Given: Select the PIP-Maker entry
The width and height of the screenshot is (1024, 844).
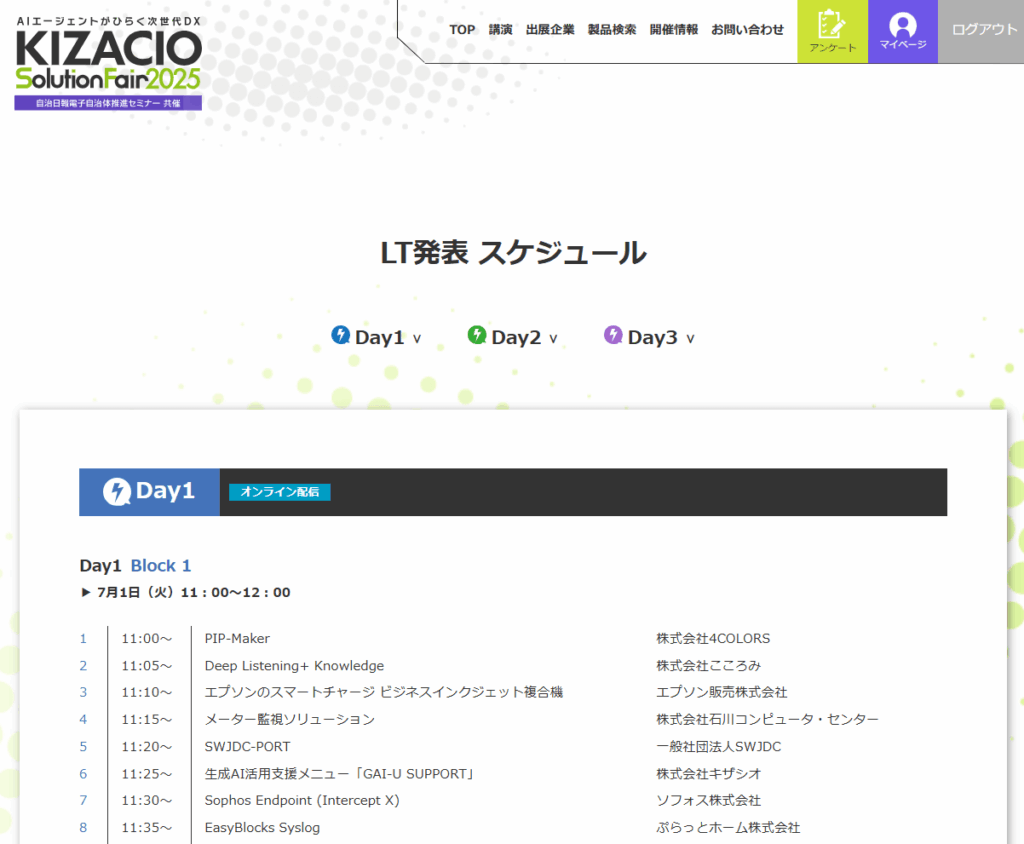Looking at the screenshot, I should (237, 638).
